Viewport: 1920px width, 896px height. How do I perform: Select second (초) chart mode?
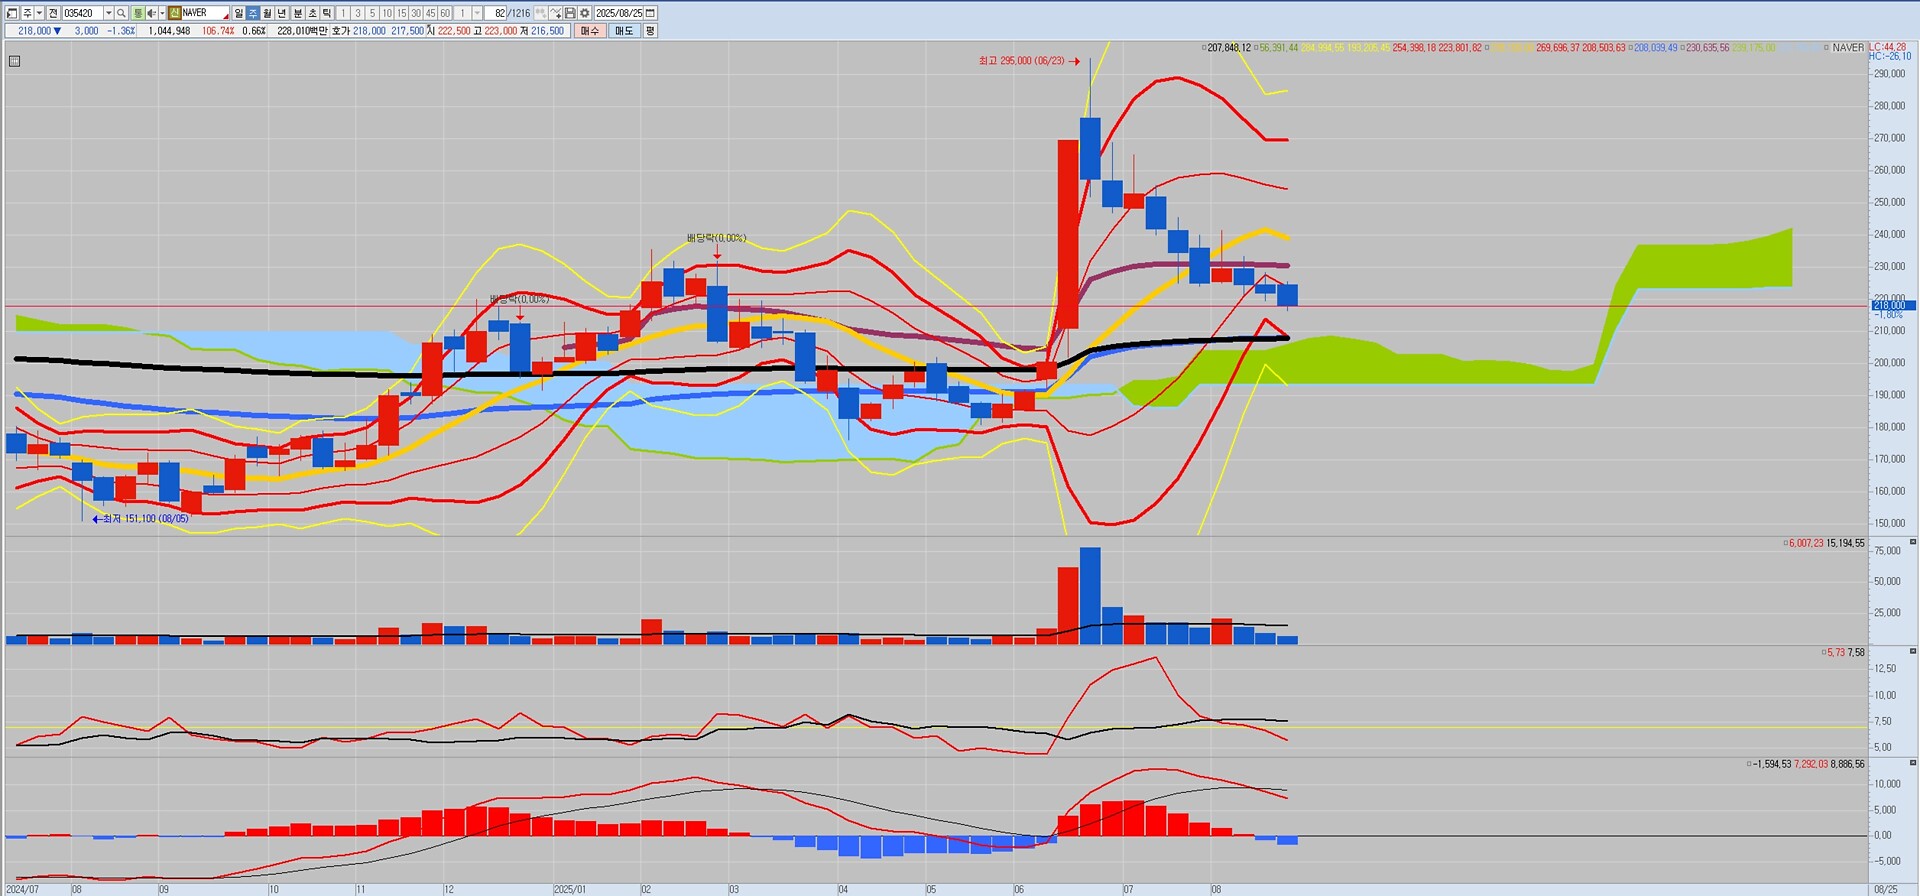[312, 13]
